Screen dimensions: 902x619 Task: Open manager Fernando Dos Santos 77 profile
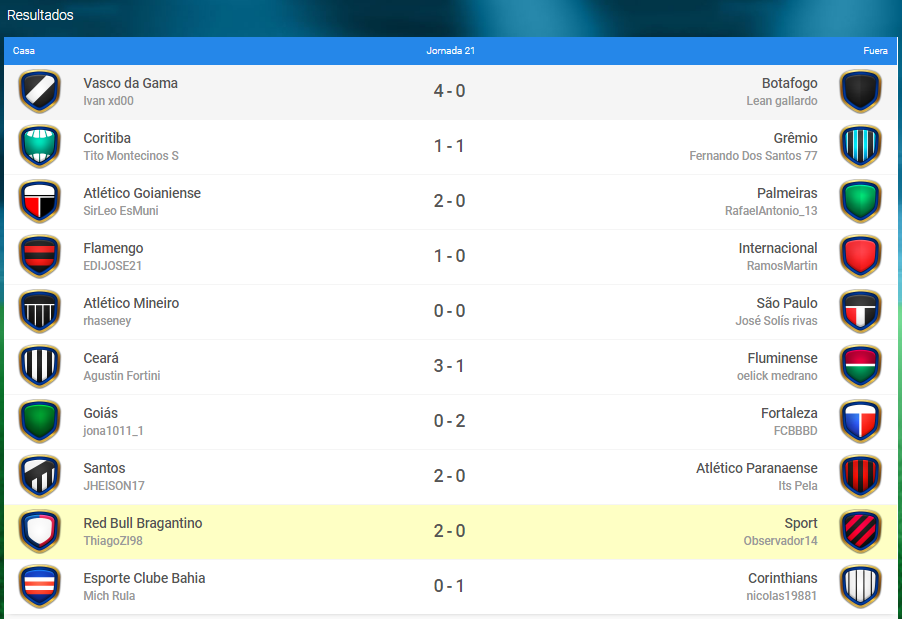[753, 156]
